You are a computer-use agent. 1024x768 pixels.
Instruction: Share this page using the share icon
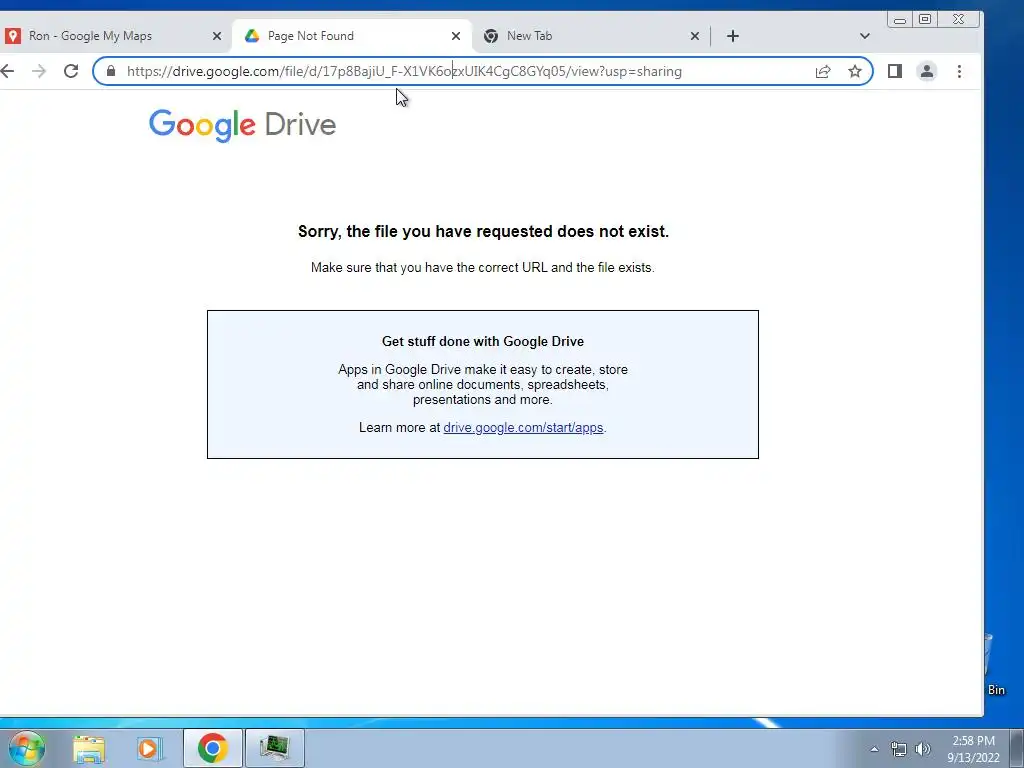pos(823,71)
